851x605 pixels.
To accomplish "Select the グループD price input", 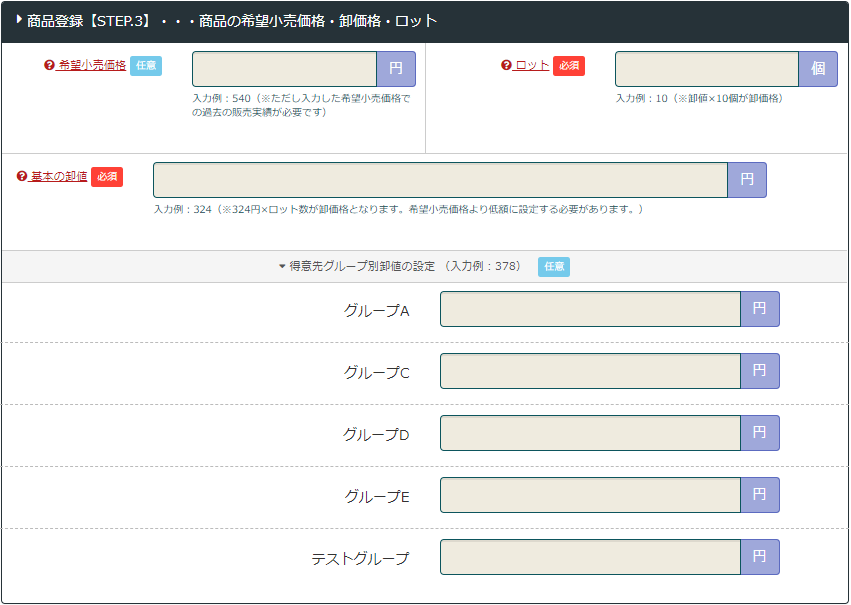I will (590, 433).
